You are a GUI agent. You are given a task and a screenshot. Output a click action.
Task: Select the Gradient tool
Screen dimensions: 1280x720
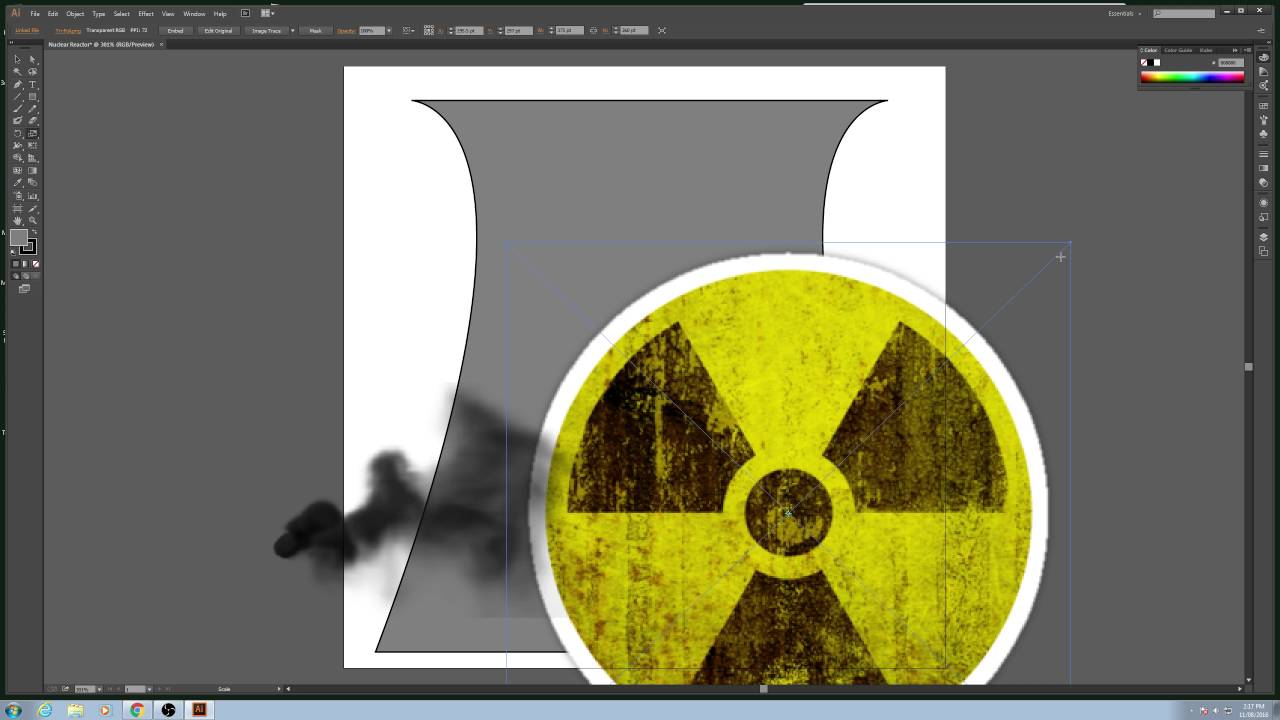[32, 171]
